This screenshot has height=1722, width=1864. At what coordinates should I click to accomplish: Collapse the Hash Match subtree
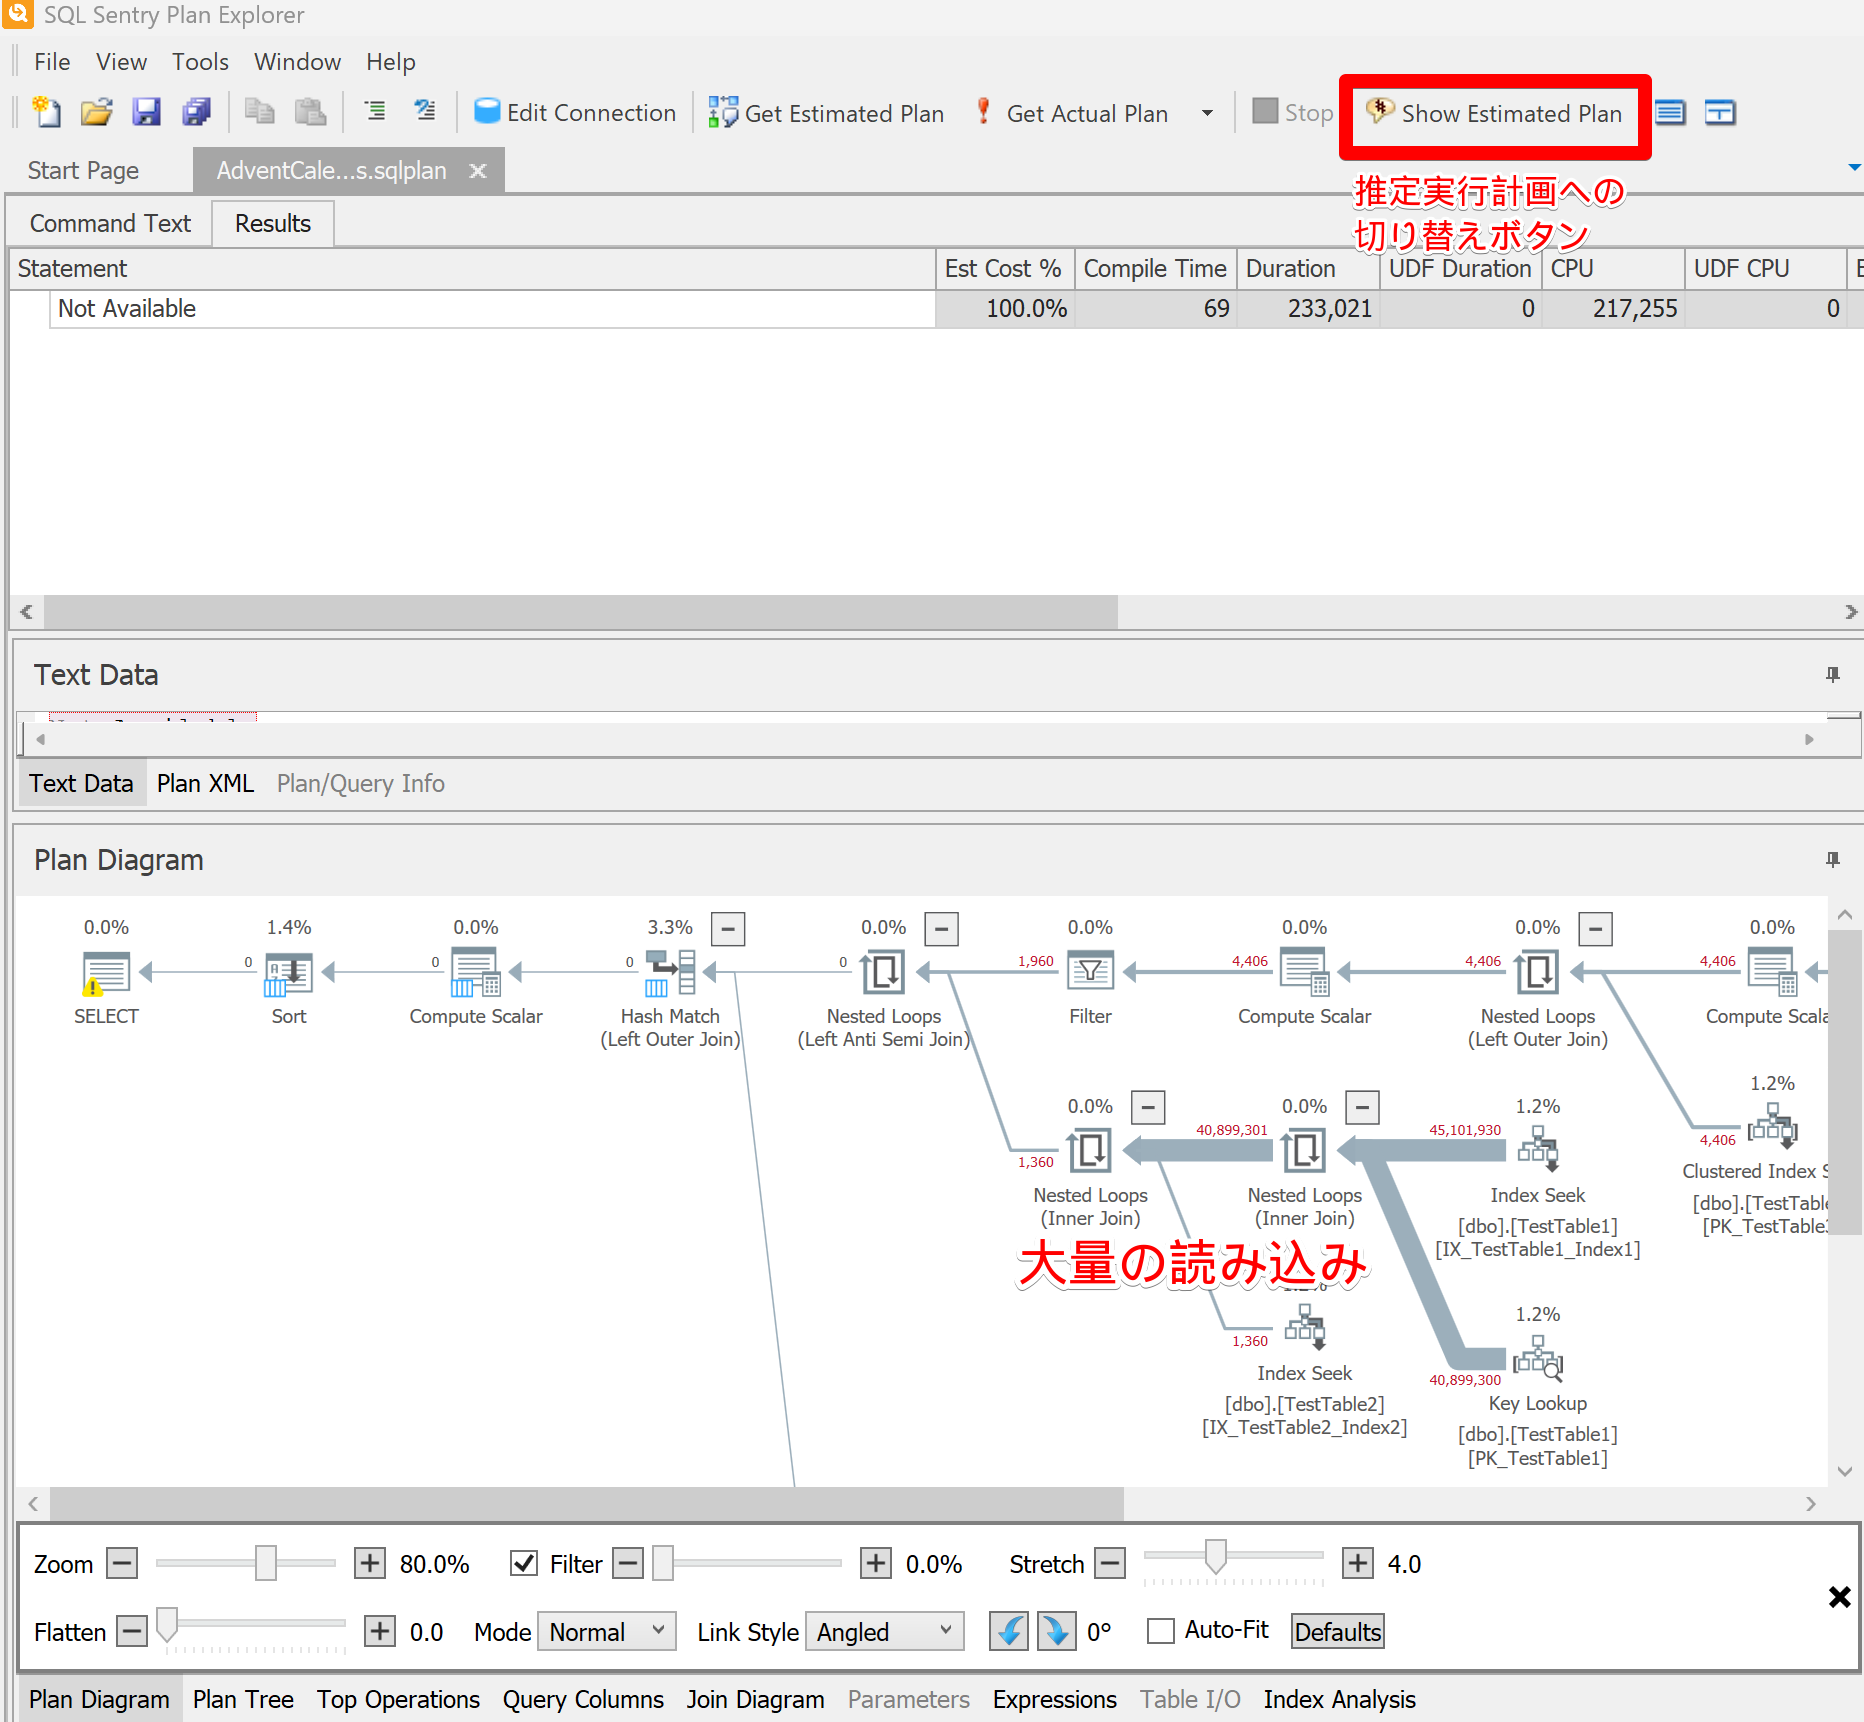pos(728,929)
